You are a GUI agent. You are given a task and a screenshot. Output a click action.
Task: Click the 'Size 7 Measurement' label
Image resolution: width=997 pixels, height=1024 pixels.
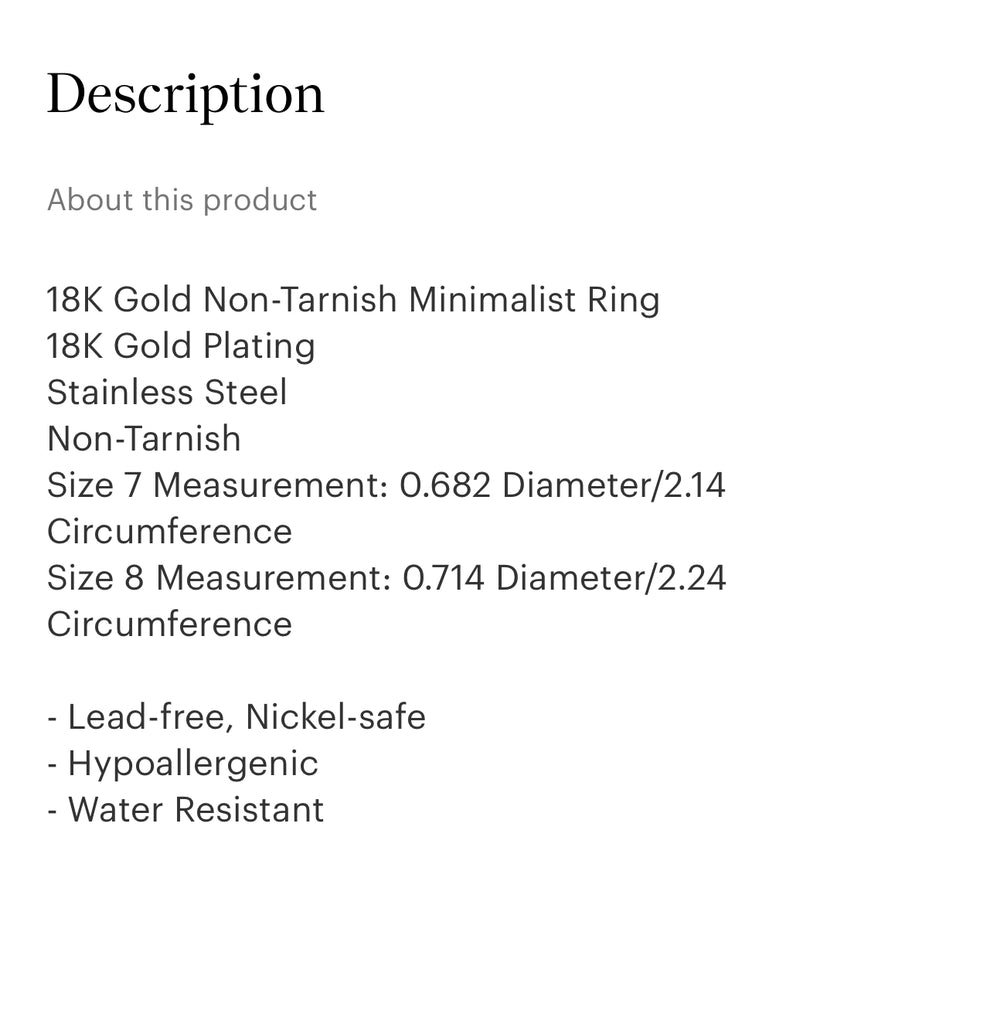coord(218,485)
